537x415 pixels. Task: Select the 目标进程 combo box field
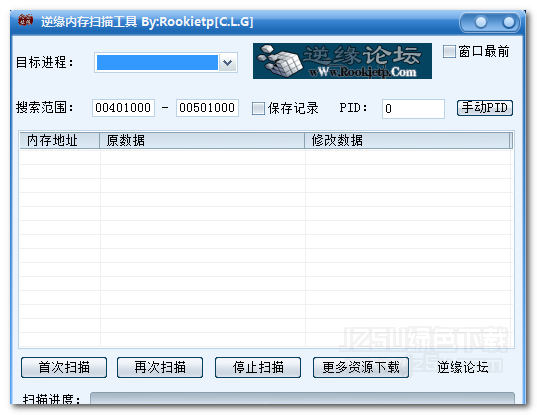pyautogui.click(x=166, y=63)
